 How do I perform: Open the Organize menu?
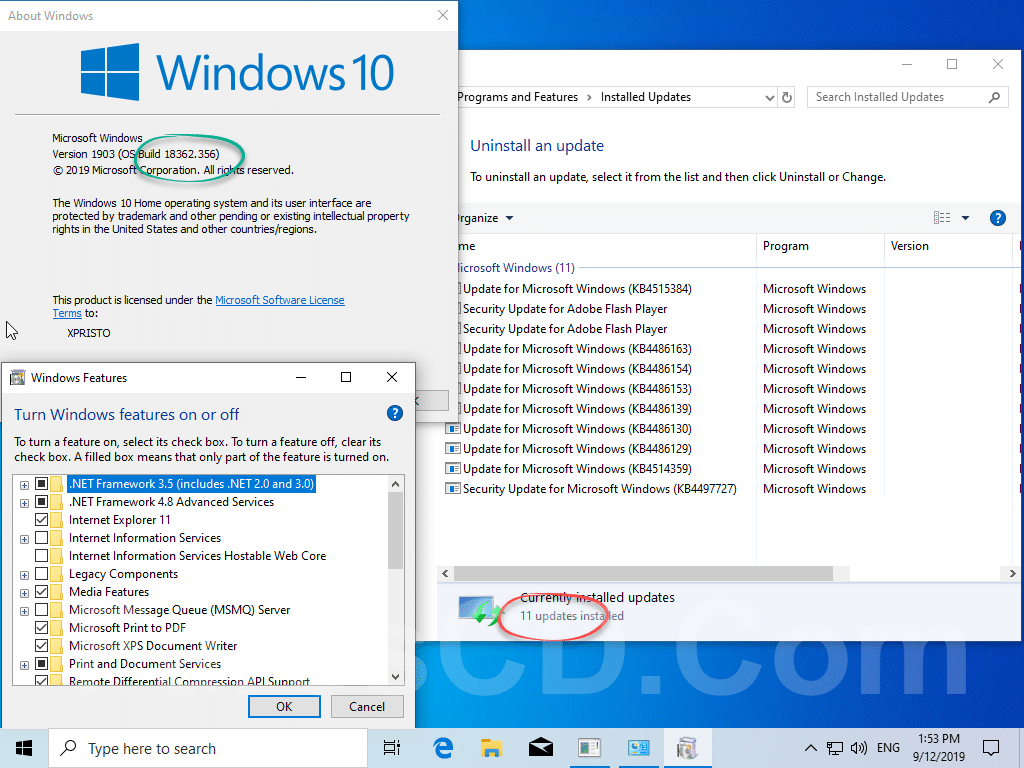click(x=485, y=218)
